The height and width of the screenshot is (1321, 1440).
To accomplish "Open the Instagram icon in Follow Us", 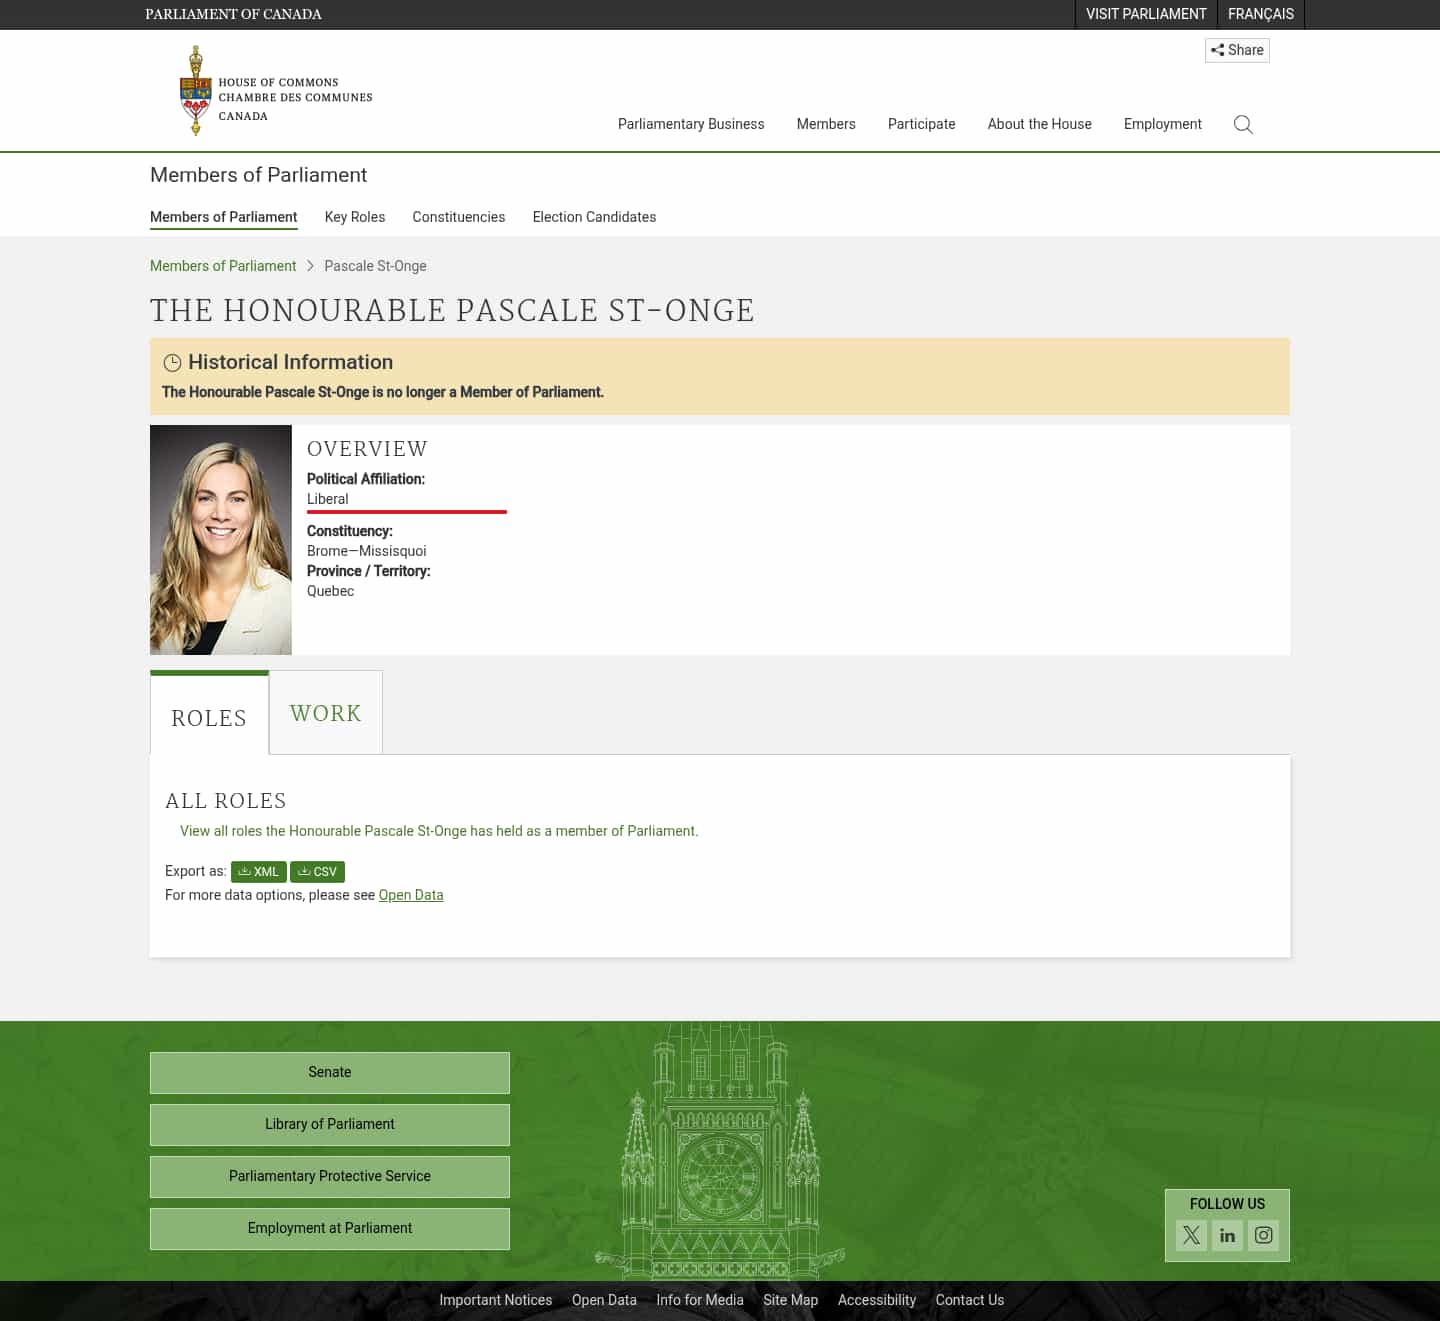I will click(x=1263, y=1235).
